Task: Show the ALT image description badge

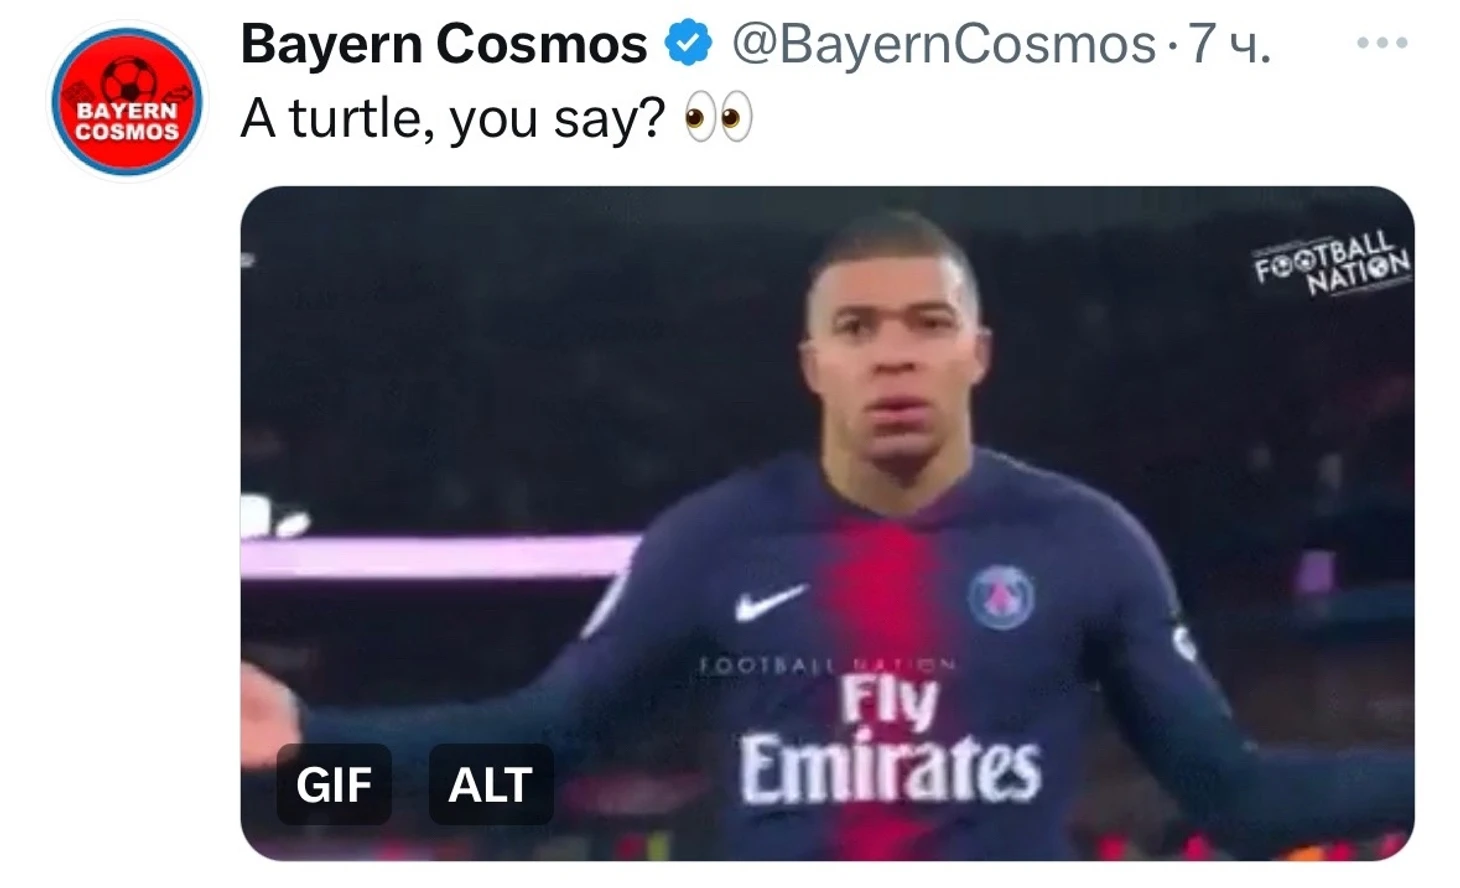Action: point(490,784)
